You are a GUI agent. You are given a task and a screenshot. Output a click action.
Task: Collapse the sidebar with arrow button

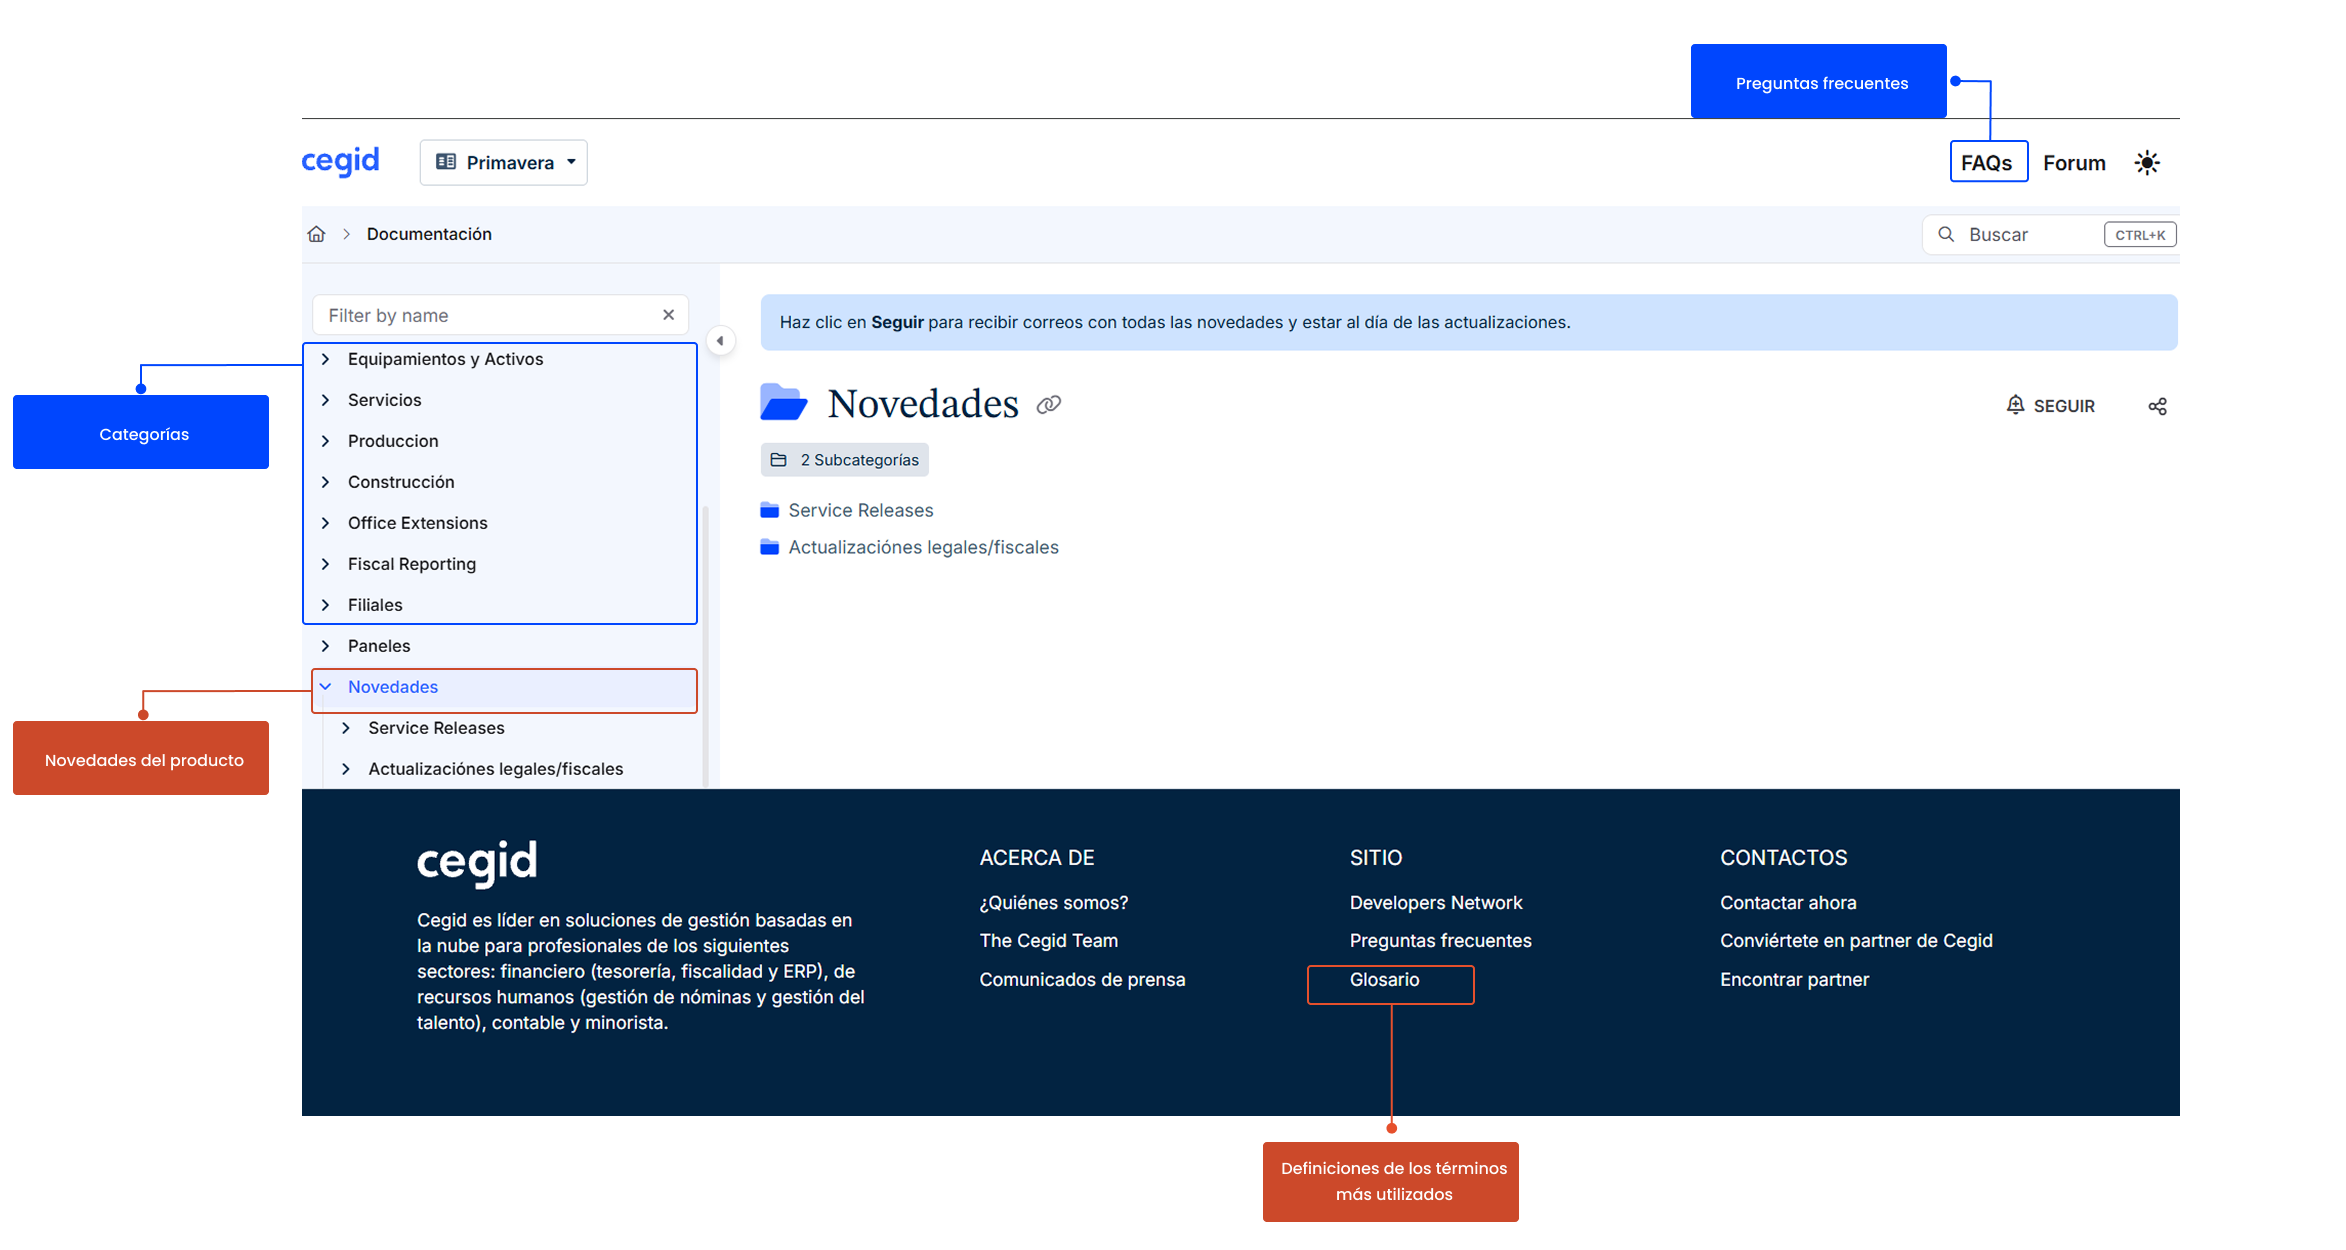click(x=720, y=341)
